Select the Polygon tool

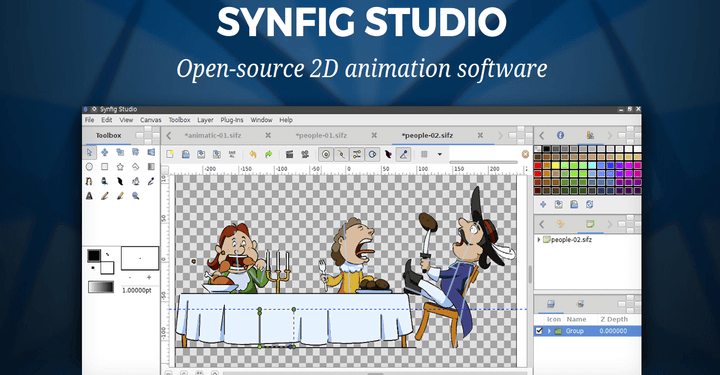(x=135, y=167)
